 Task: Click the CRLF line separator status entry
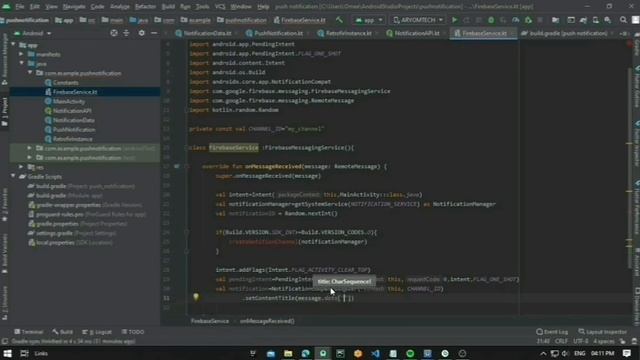pos(561,341)
